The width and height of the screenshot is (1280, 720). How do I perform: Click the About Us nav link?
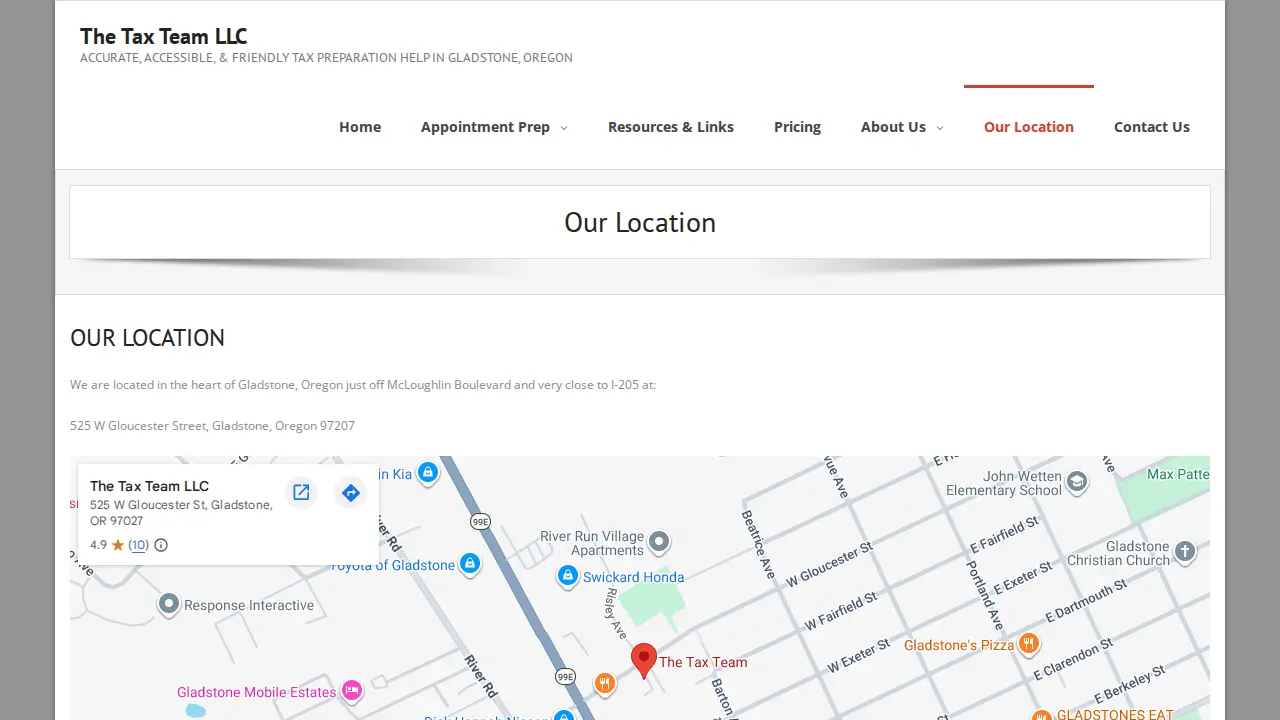click(x=893, y=127)
